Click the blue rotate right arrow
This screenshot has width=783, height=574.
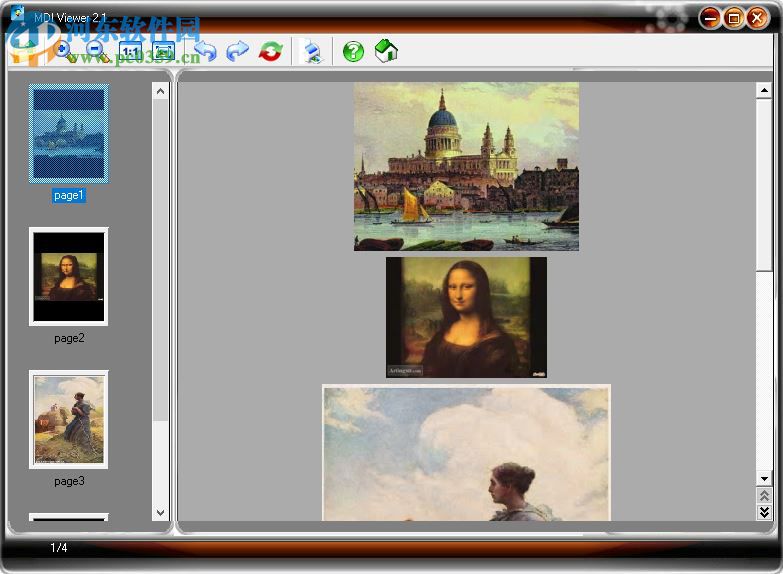tap(237, 51)
